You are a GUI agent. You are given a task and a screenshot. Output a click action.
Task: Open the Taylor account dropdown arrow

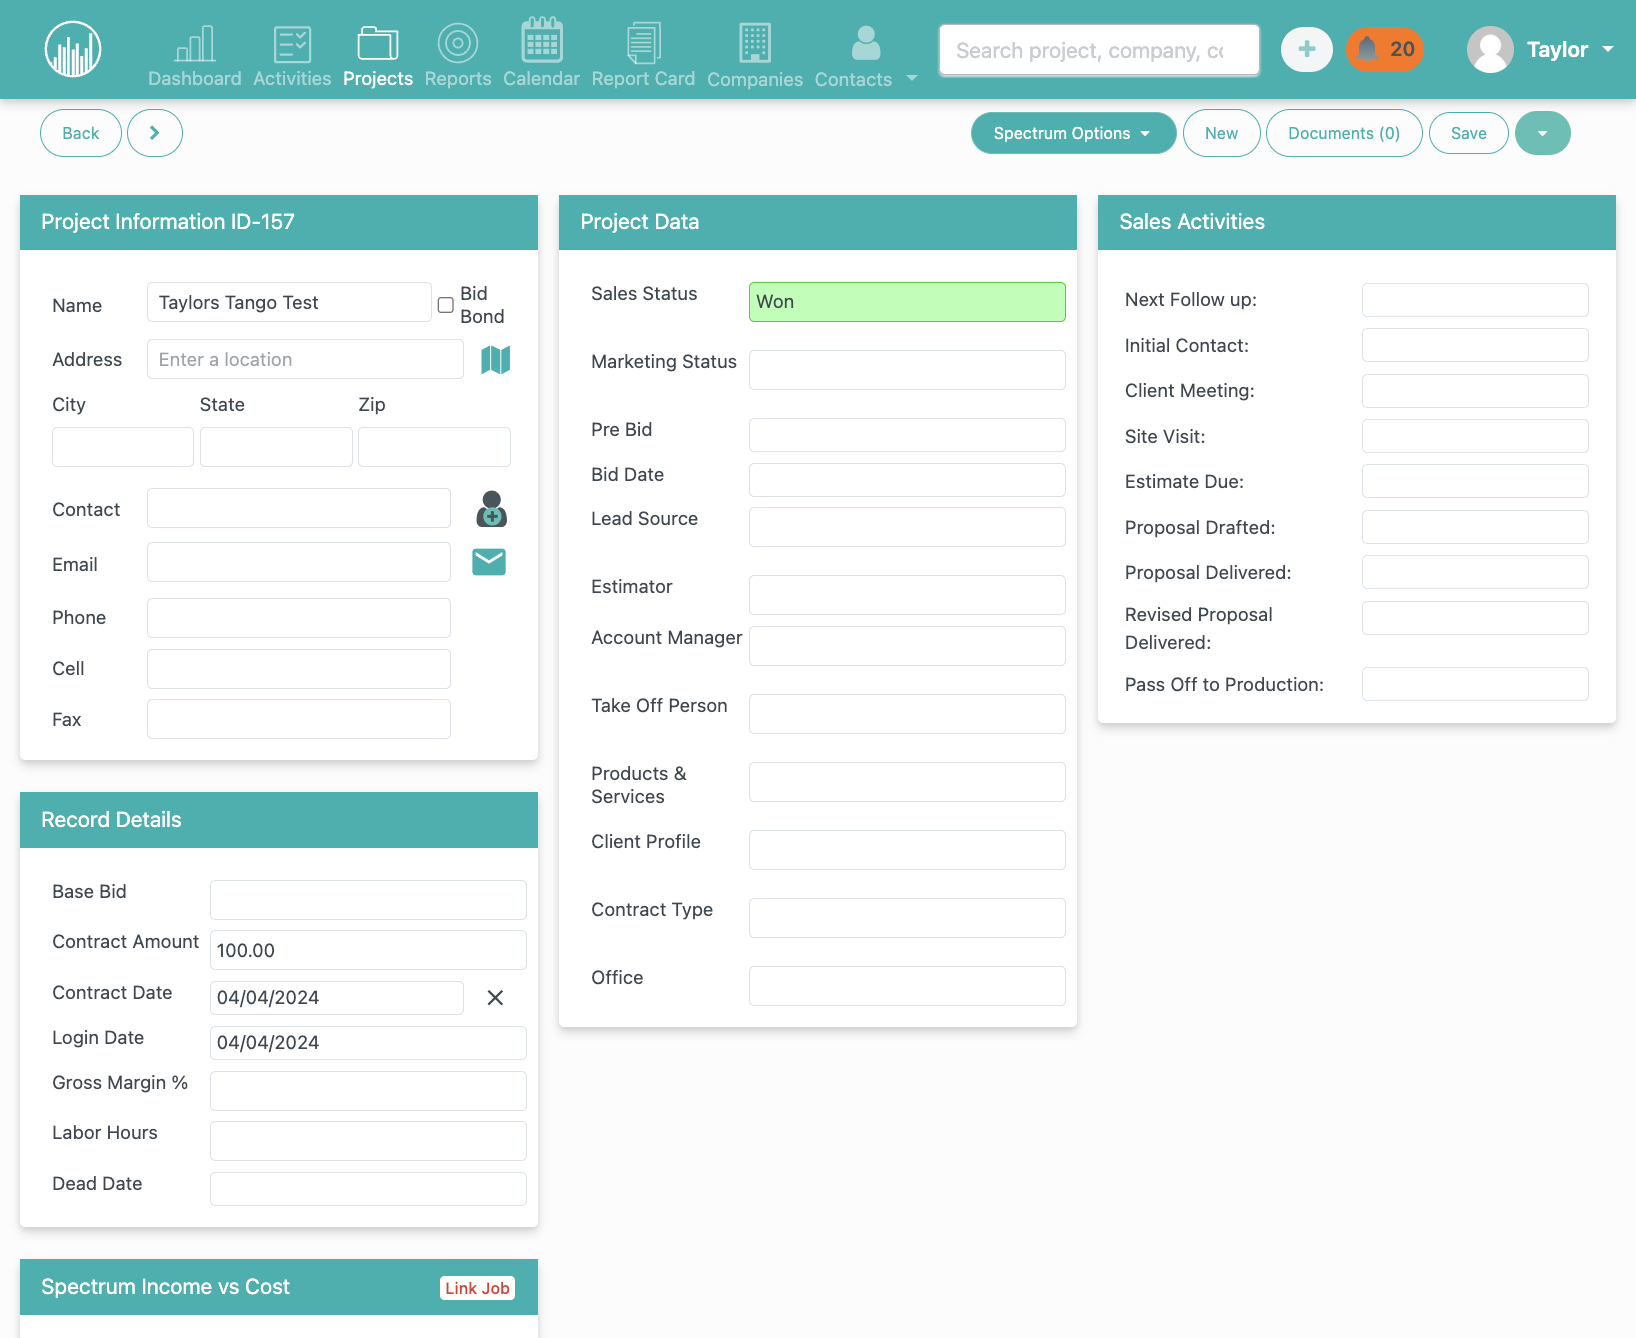coord(1608,49)
